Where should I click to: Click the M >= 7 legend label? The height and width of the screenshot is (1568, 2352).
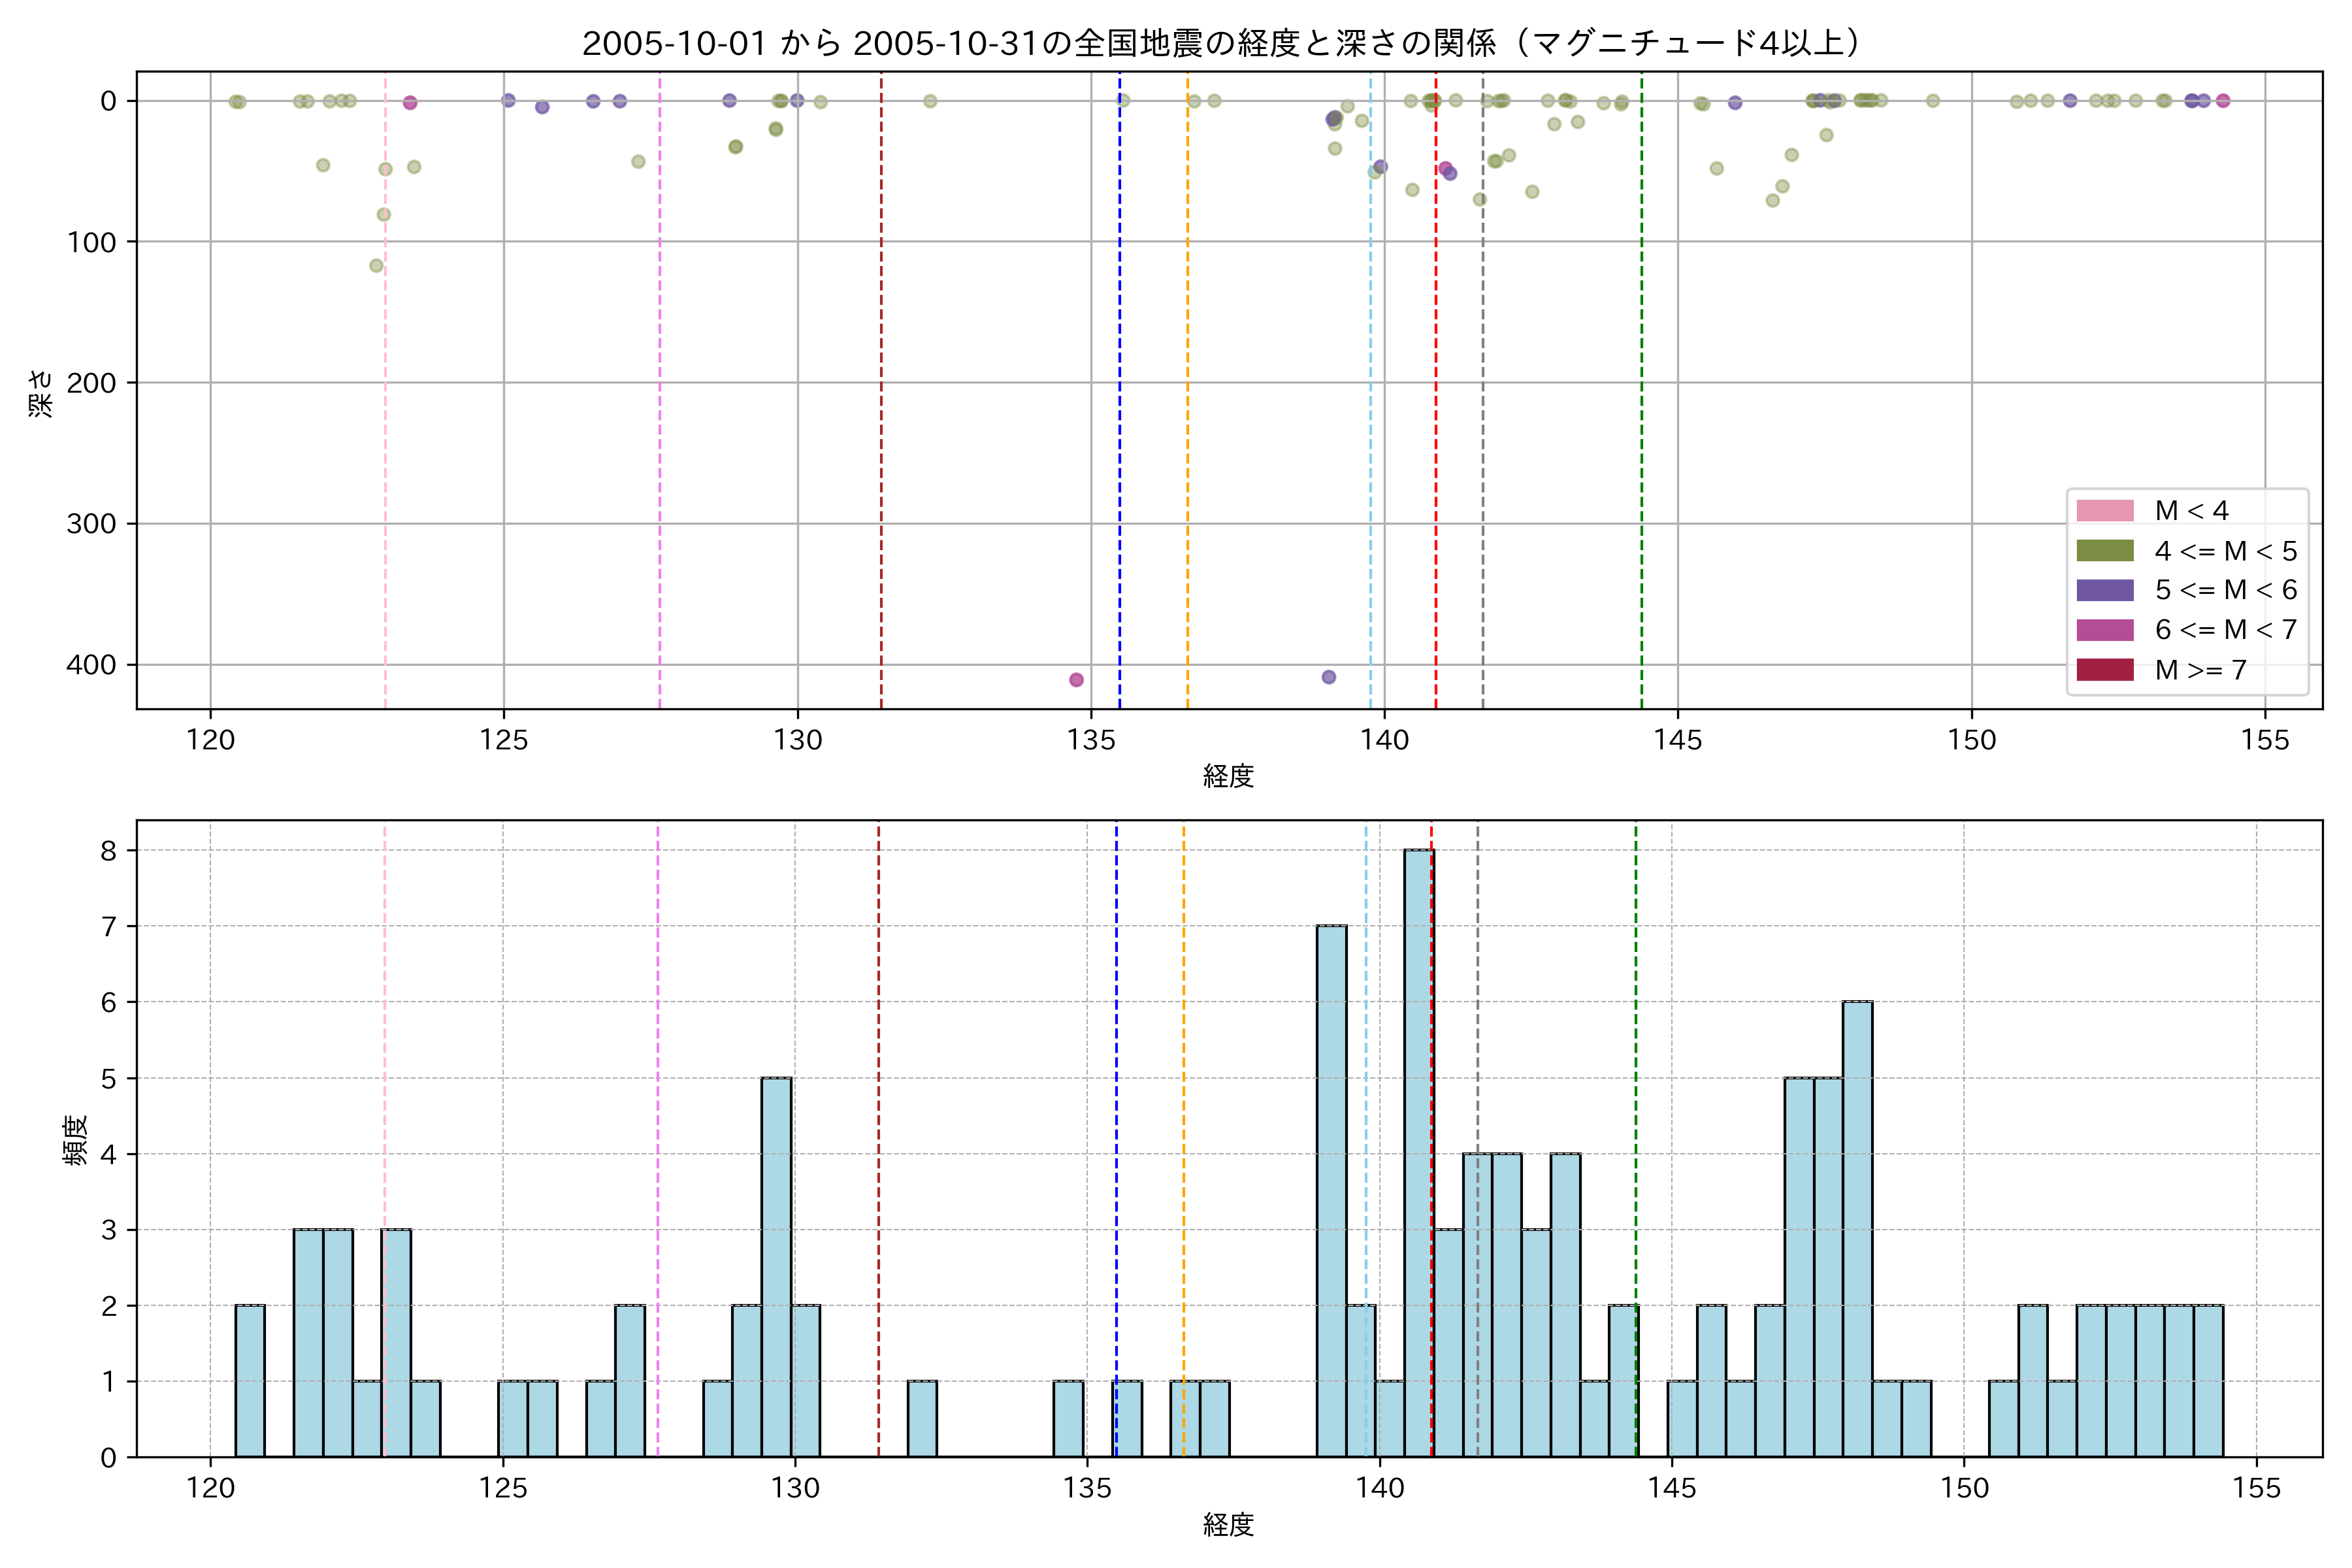2200,670
